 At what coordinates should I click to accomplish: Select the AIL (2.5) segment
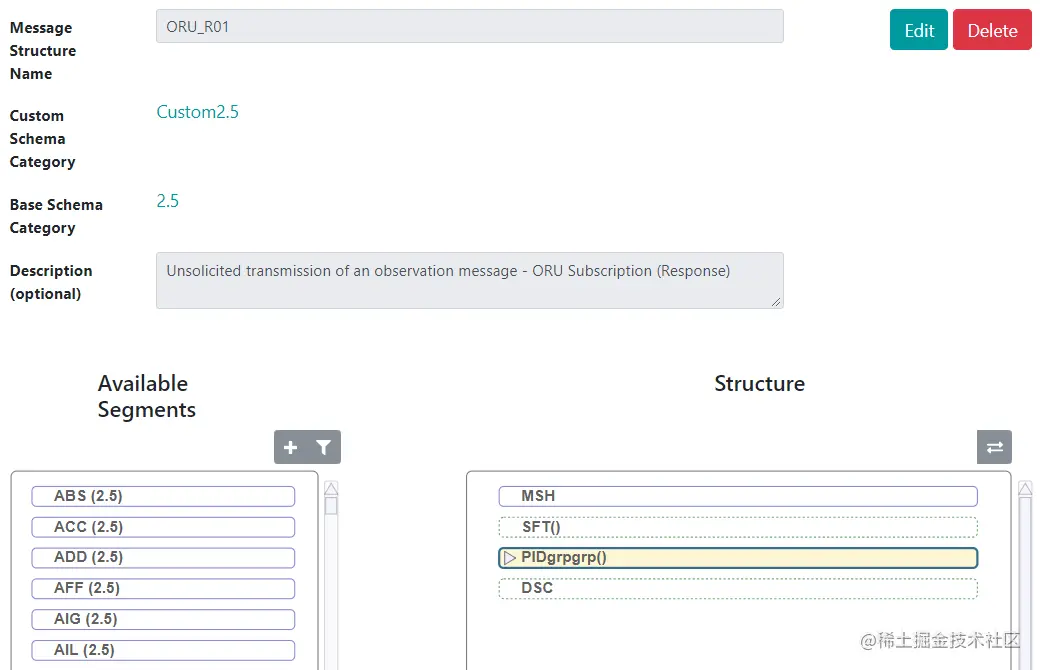point(163,650)
